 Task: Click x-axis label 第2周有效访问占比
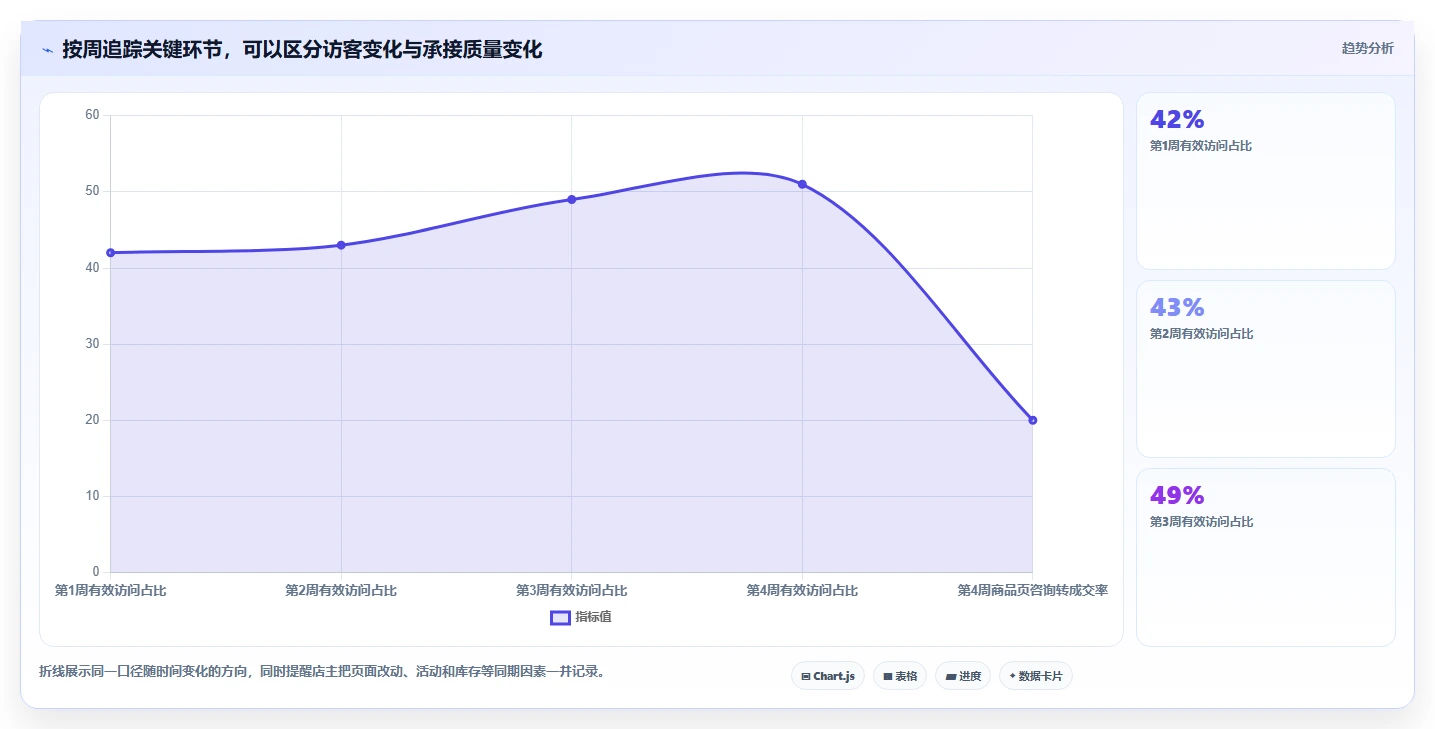(341, 591)
